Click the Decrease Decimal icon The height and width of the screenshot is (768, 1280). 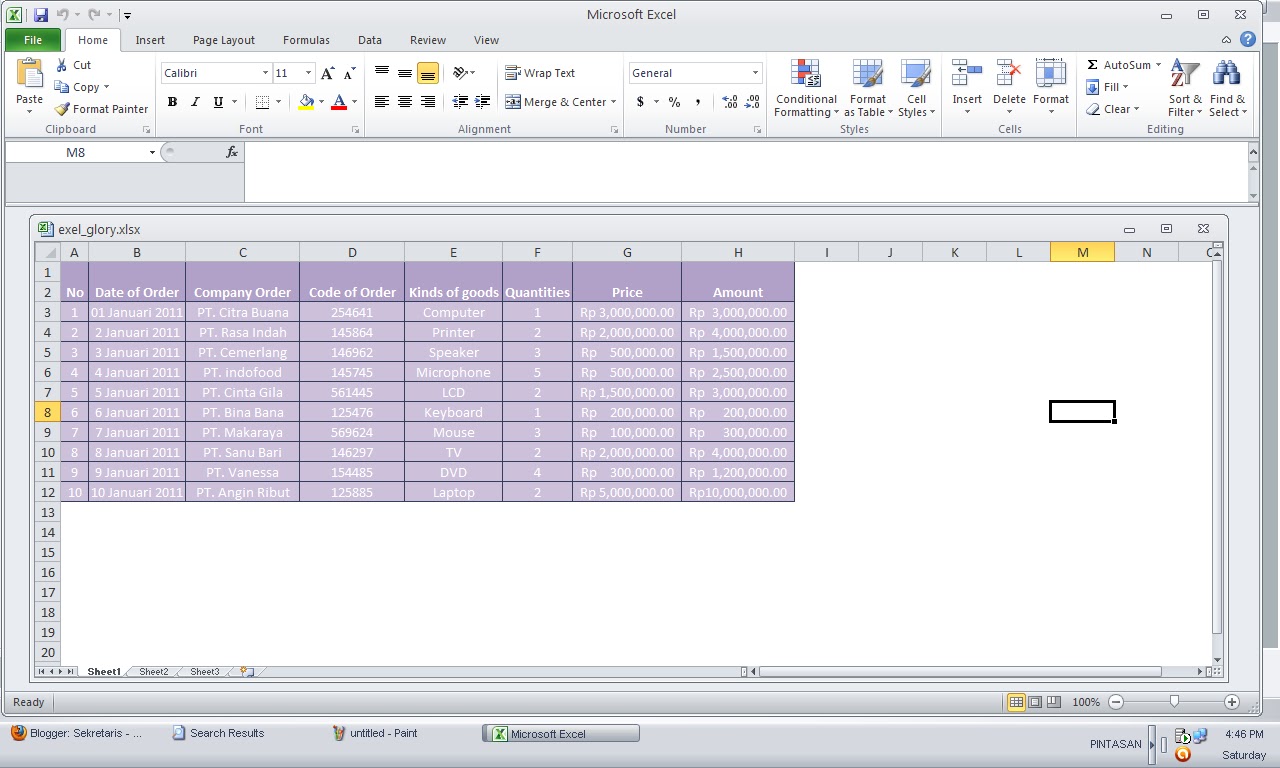pos(753,102)
